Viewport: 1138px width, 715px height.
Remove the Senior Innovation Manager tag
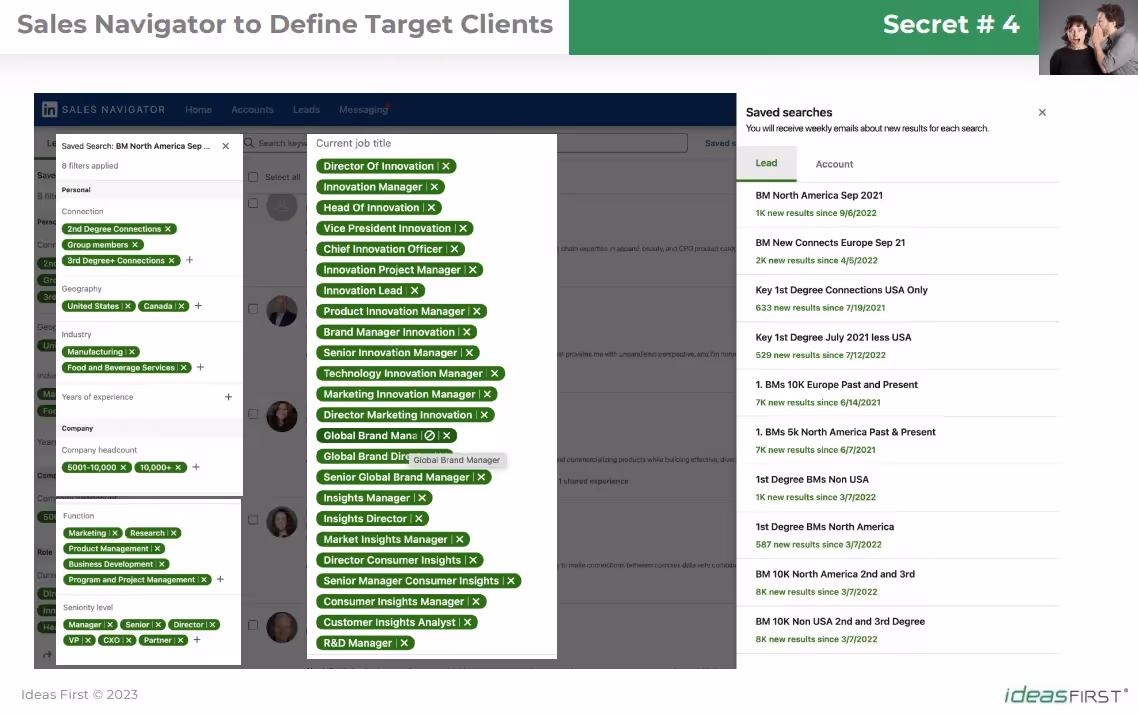pyautogui.click(x=469, y=353)
